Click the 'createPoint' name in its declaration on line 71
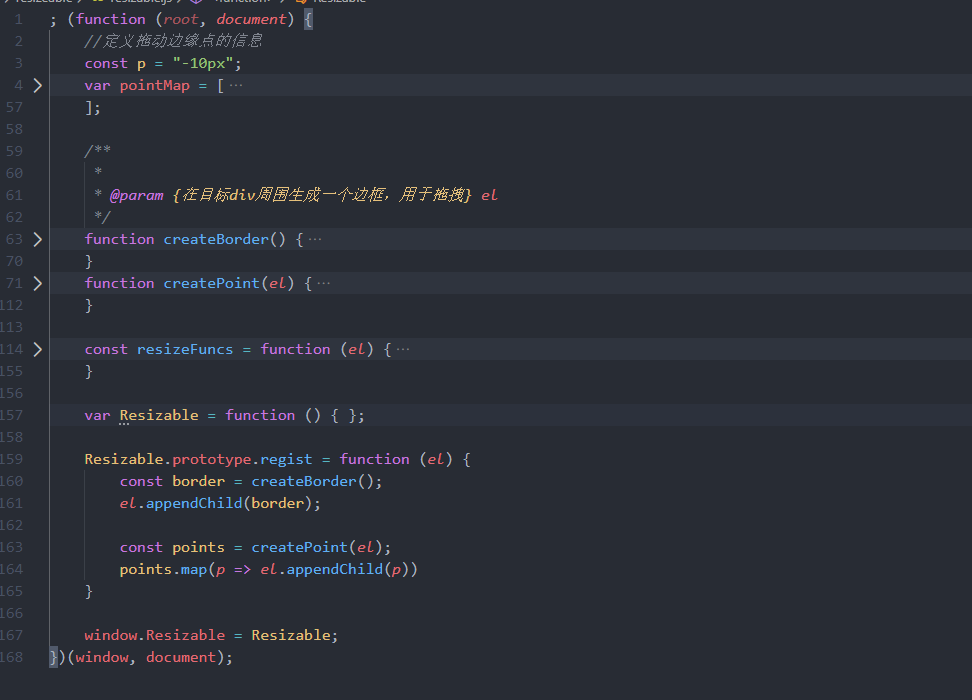Screen dimensions: 972x700 pyautogui.click(x=211, y=283)
